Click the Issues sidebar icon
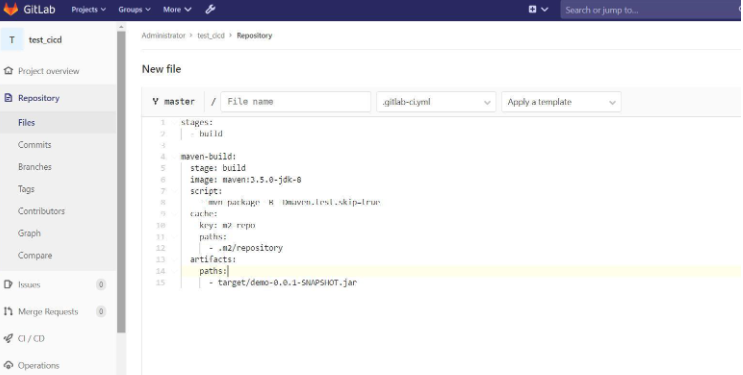743x375 pixels. tap(8, 284)
